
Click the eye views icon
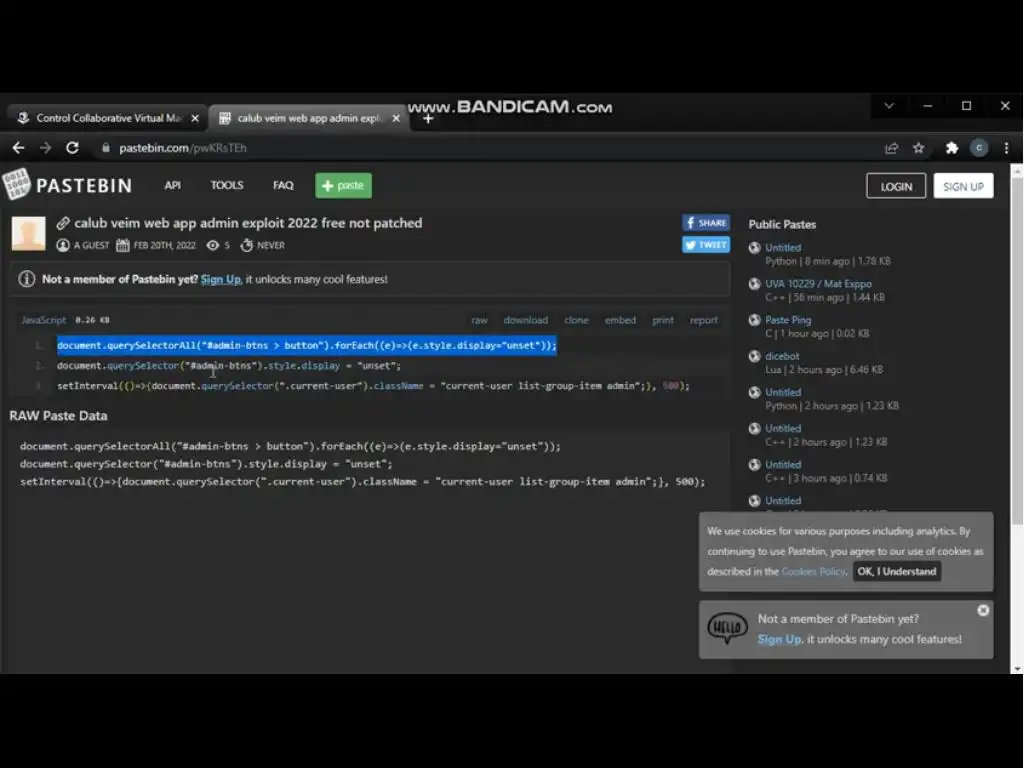pyautogui.click(x=213, y=246)
